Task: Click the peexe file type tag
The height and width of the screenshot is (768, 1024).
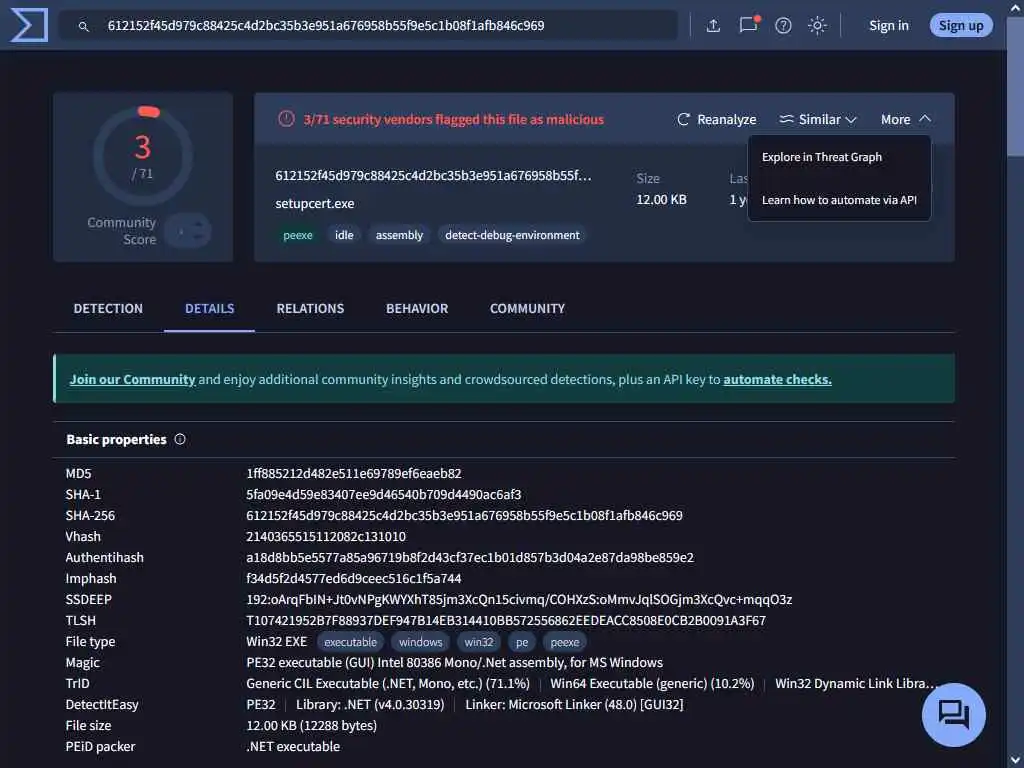Action: (565, 642)
